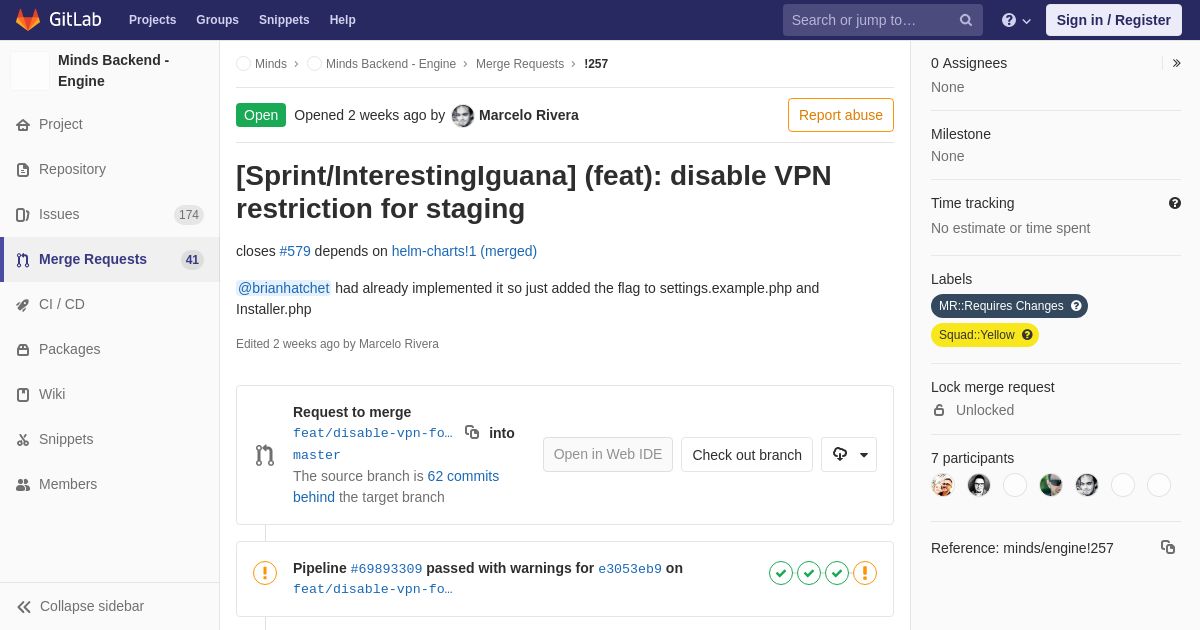1200x630 pixels.
Task: Click the pipeline warning status icon
Action: pyautogui.click(x=265, y=573)
